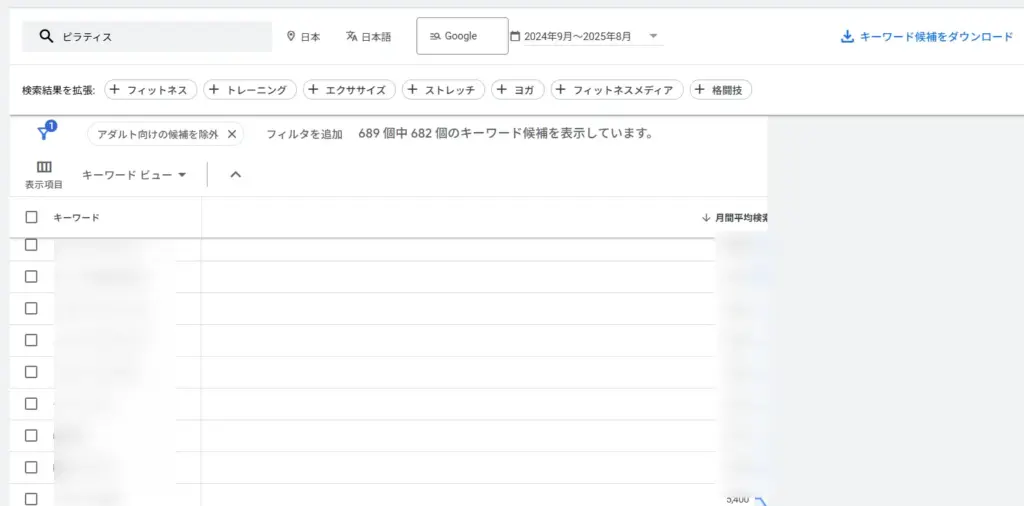
Task: Sort by 月間平均検索 column header
Action: pyautogui.click(x=738, y=217)
